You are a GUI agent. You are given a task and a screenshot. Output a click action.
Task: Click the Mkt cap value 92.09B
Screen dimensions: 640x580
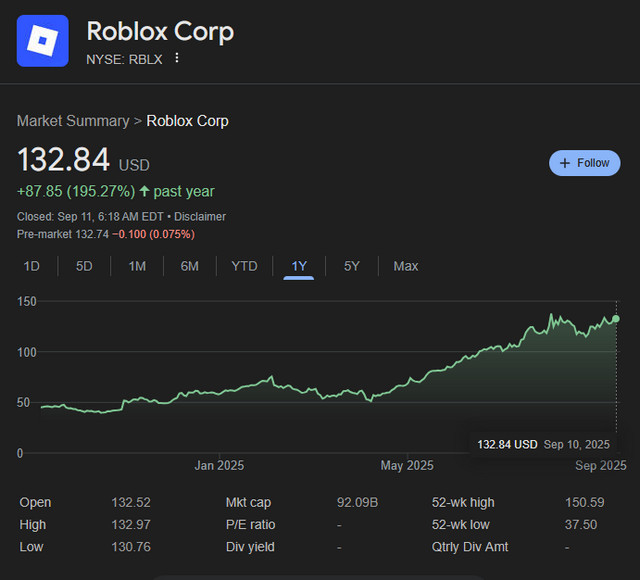[x=358, y=502]
